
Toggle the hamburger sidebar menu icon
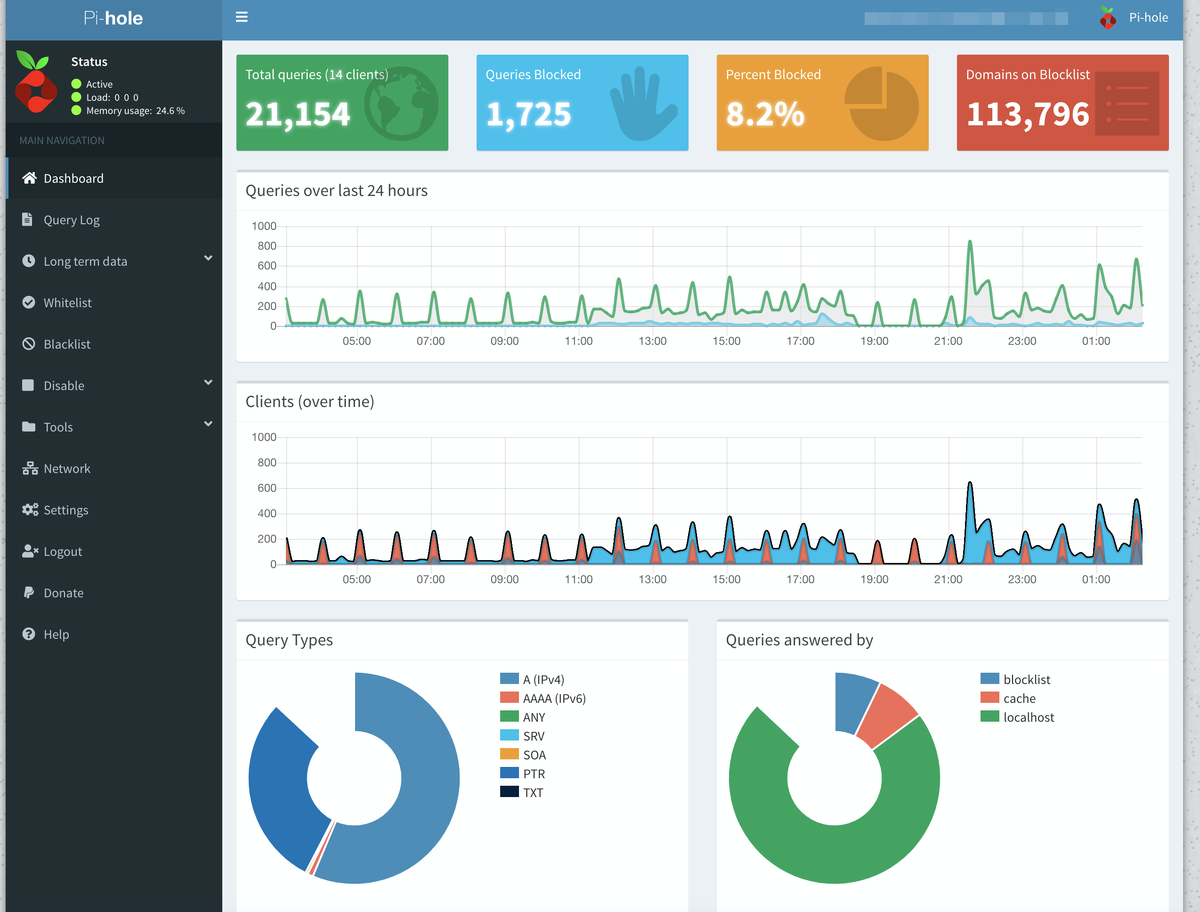point(241,17)
